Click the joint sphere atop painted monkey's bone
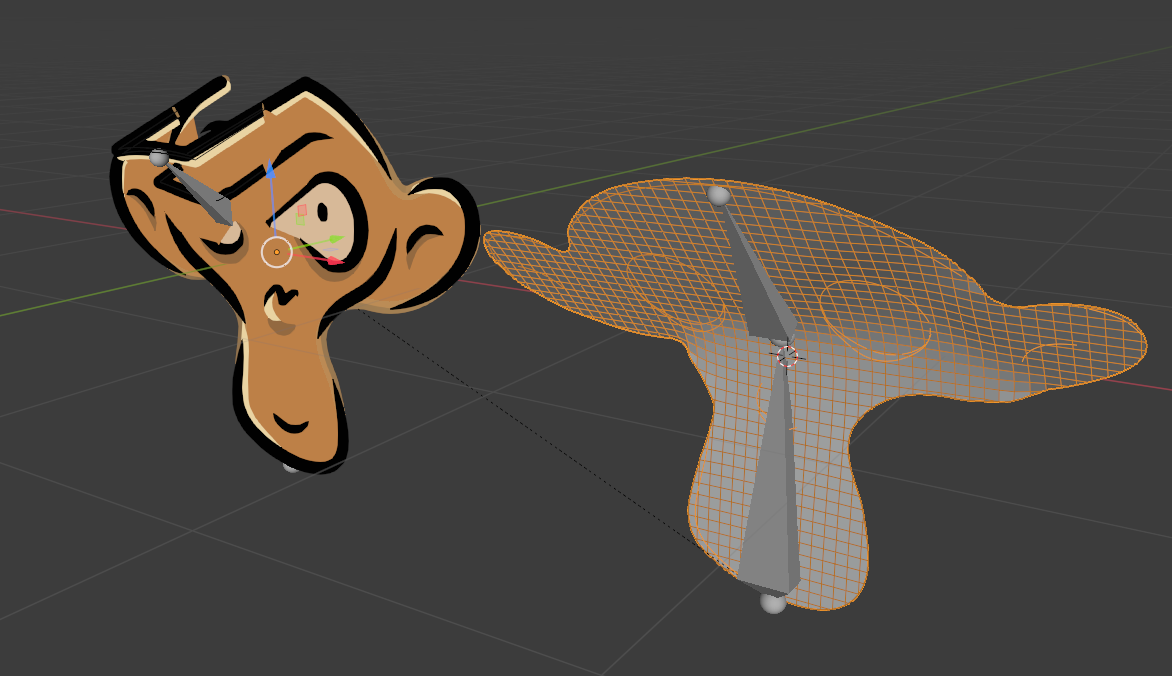1172x676 pixels. (158, 158)
